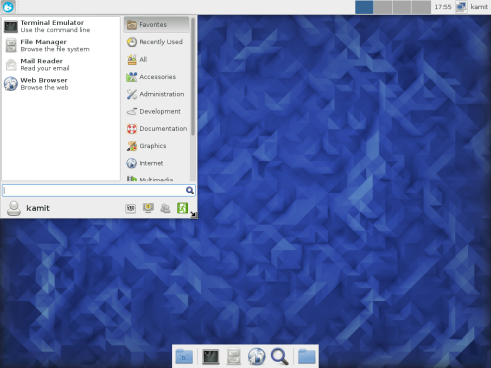
Task: Click the menu resize grip arrow
Action: tap(194, 215)
